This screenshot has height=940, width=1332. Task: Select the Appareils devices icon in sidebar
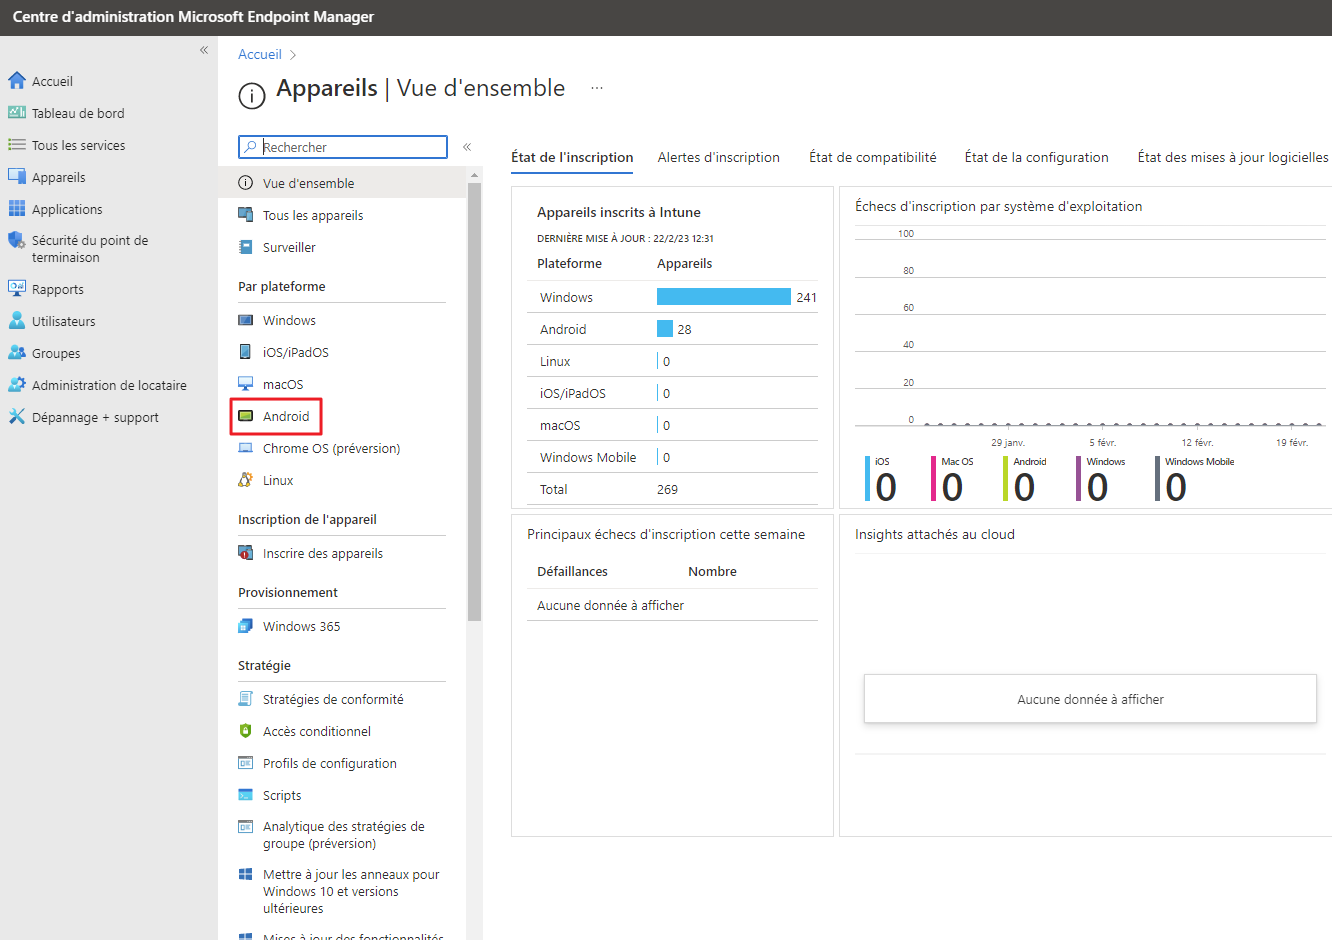(16, 177)
